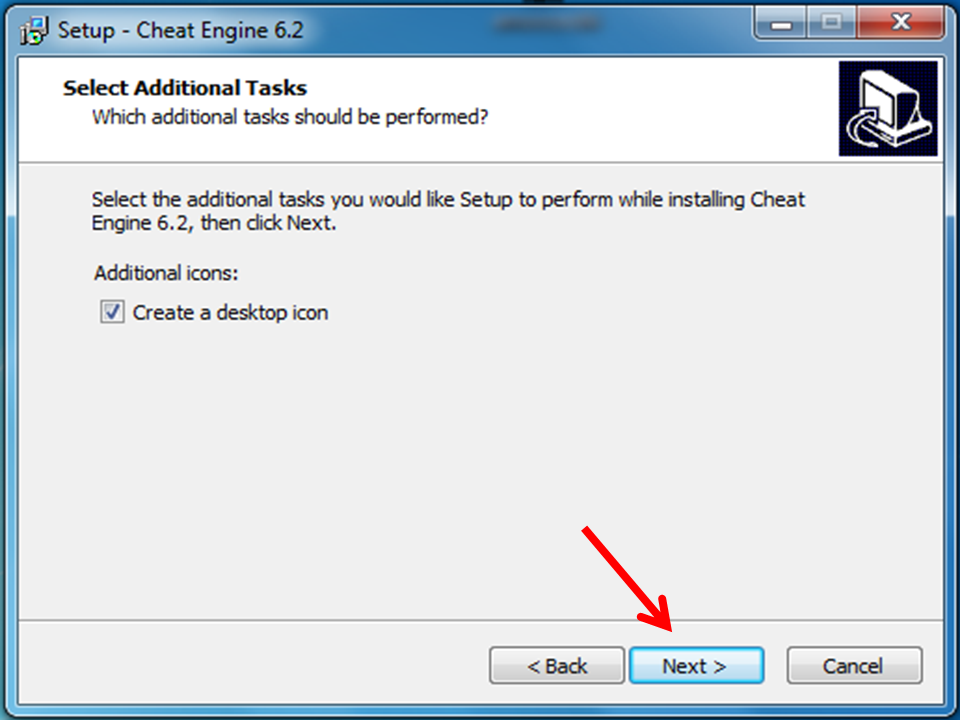960x720 pixels.
Task: Click the 'Select Additional Tasks' heading
Action: click(185, 88)
